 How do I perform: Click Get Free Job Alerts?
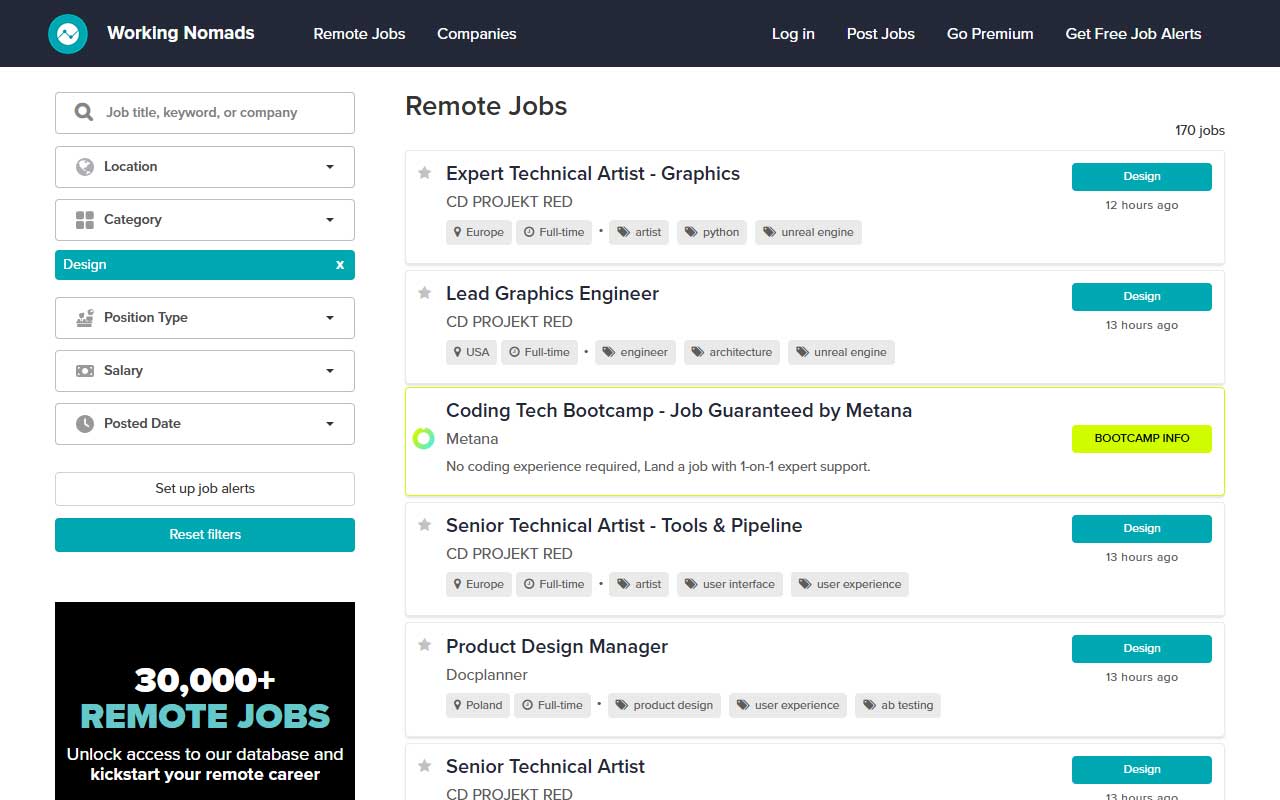[1133, 33]
